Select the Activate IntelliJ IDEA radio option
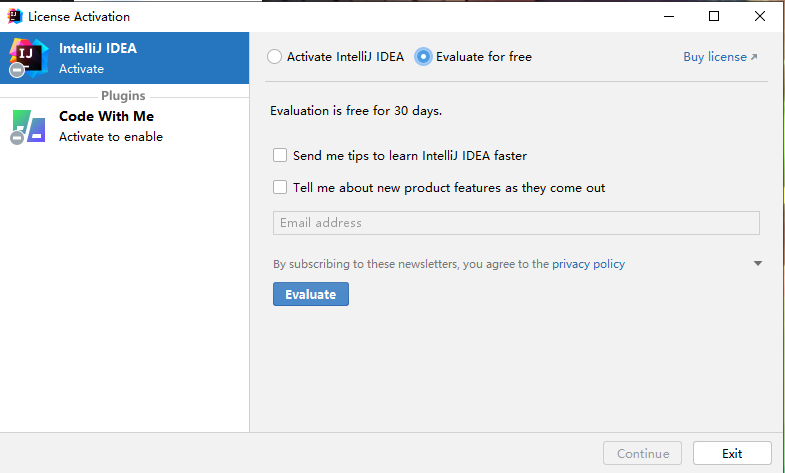The image size is (785, 473). point(275,57)
